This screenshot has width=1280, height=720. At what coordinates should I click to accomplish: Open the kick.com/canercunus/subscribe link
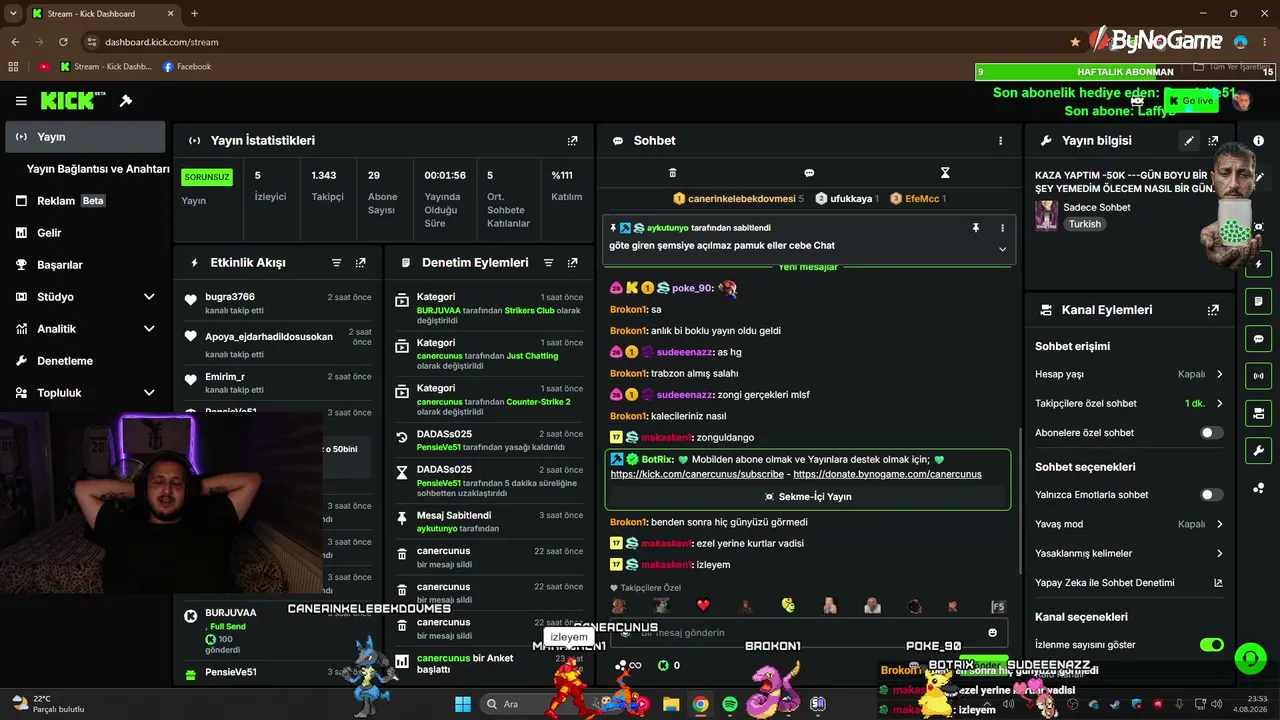tap(697, 474)
